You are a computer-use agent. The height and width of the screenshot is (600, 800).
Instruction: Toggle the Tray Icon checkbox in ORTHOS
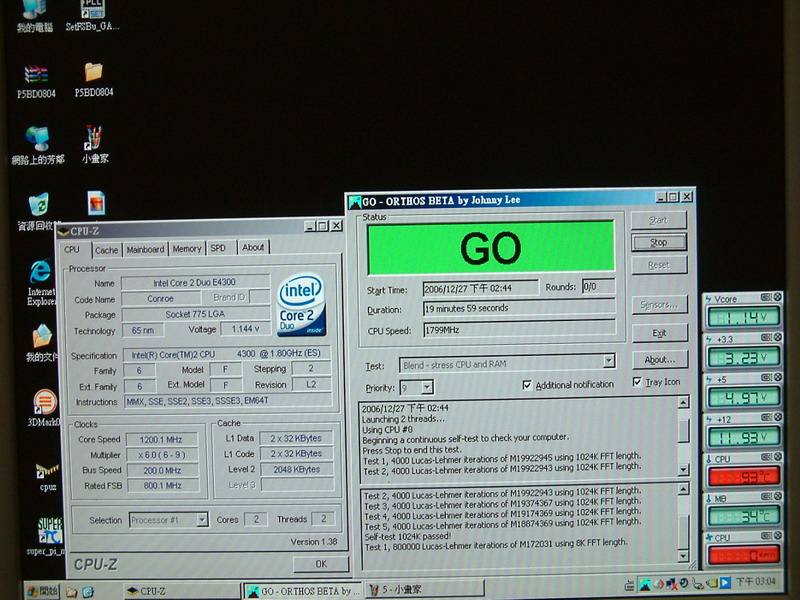point(637,382)
